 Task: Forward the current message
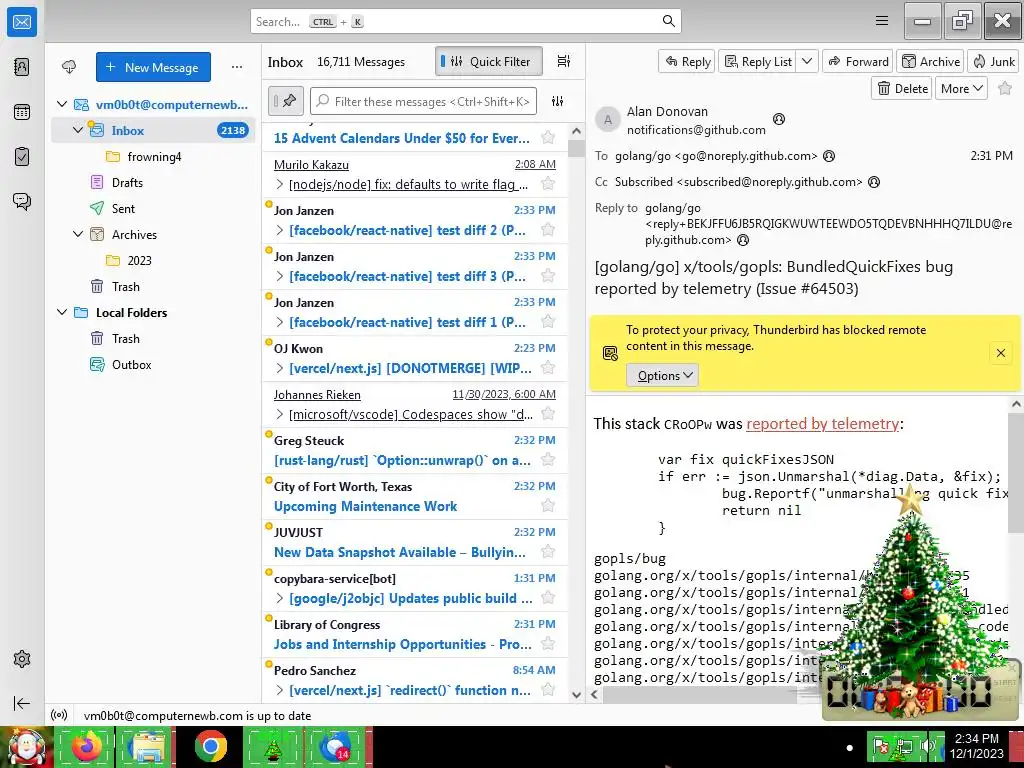point(858,61)
